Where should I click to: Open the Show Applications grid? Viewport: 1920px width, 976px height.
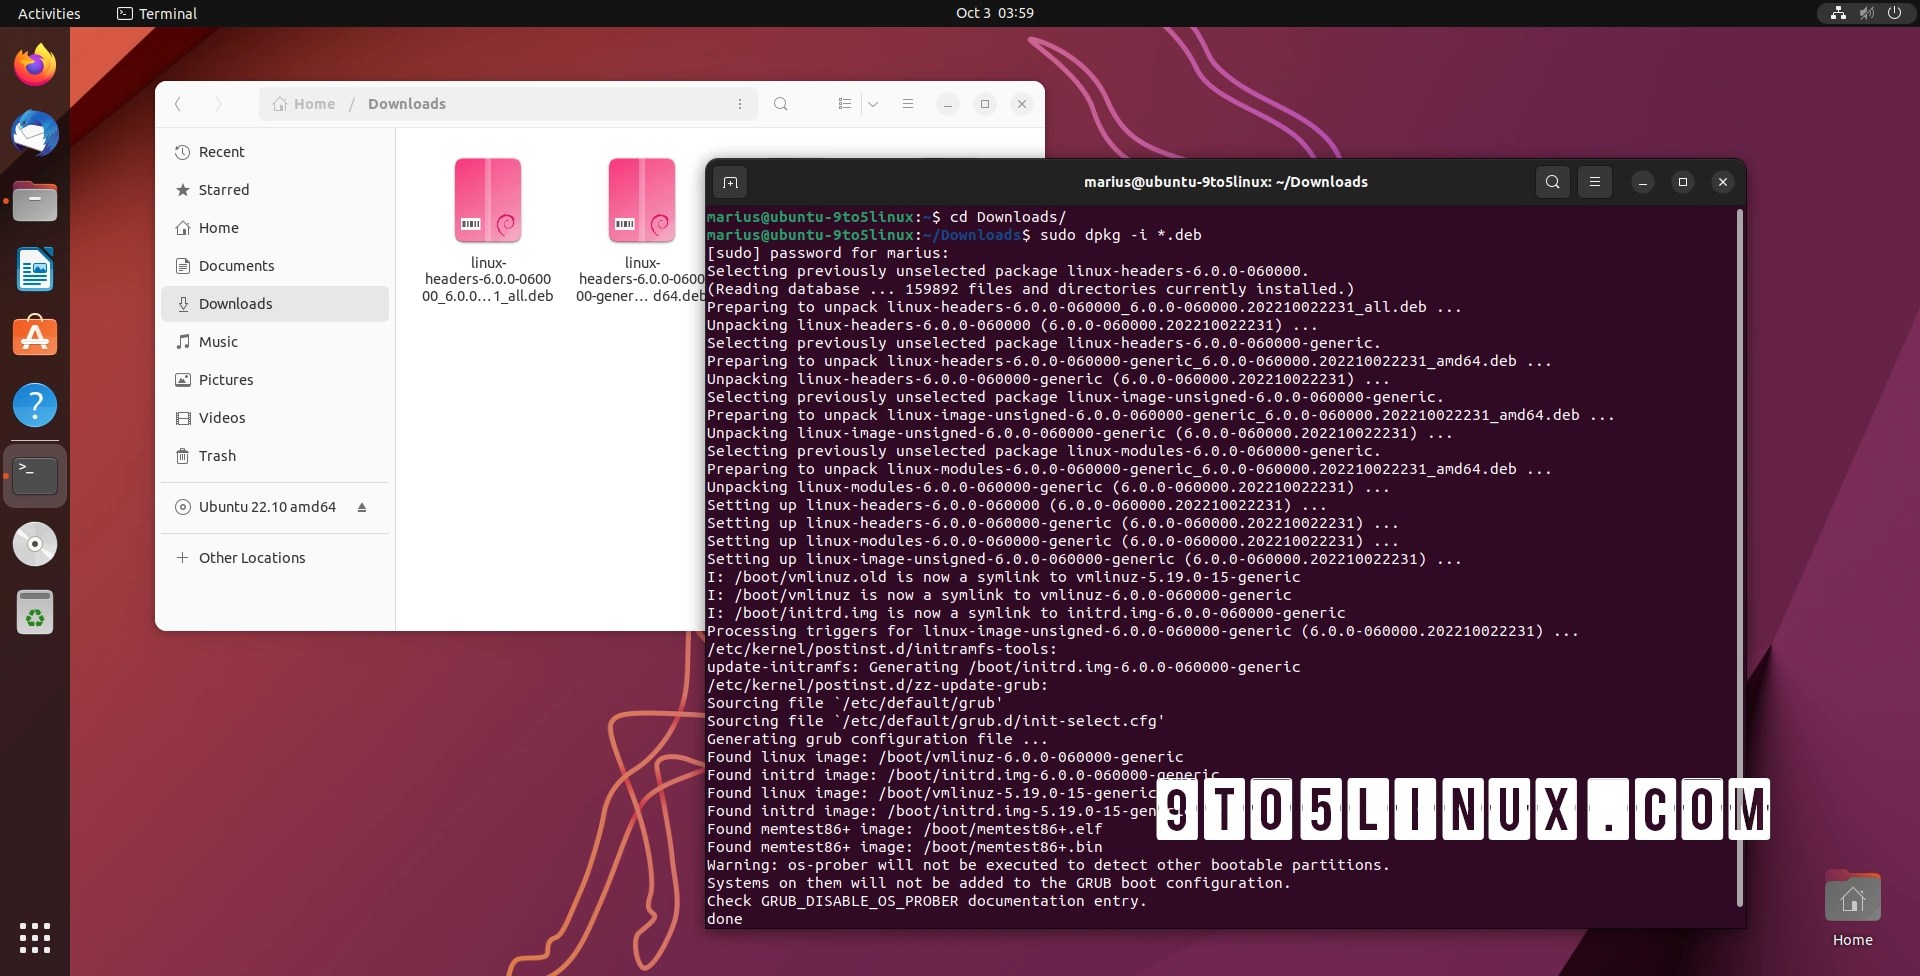(x=35, y=938)
